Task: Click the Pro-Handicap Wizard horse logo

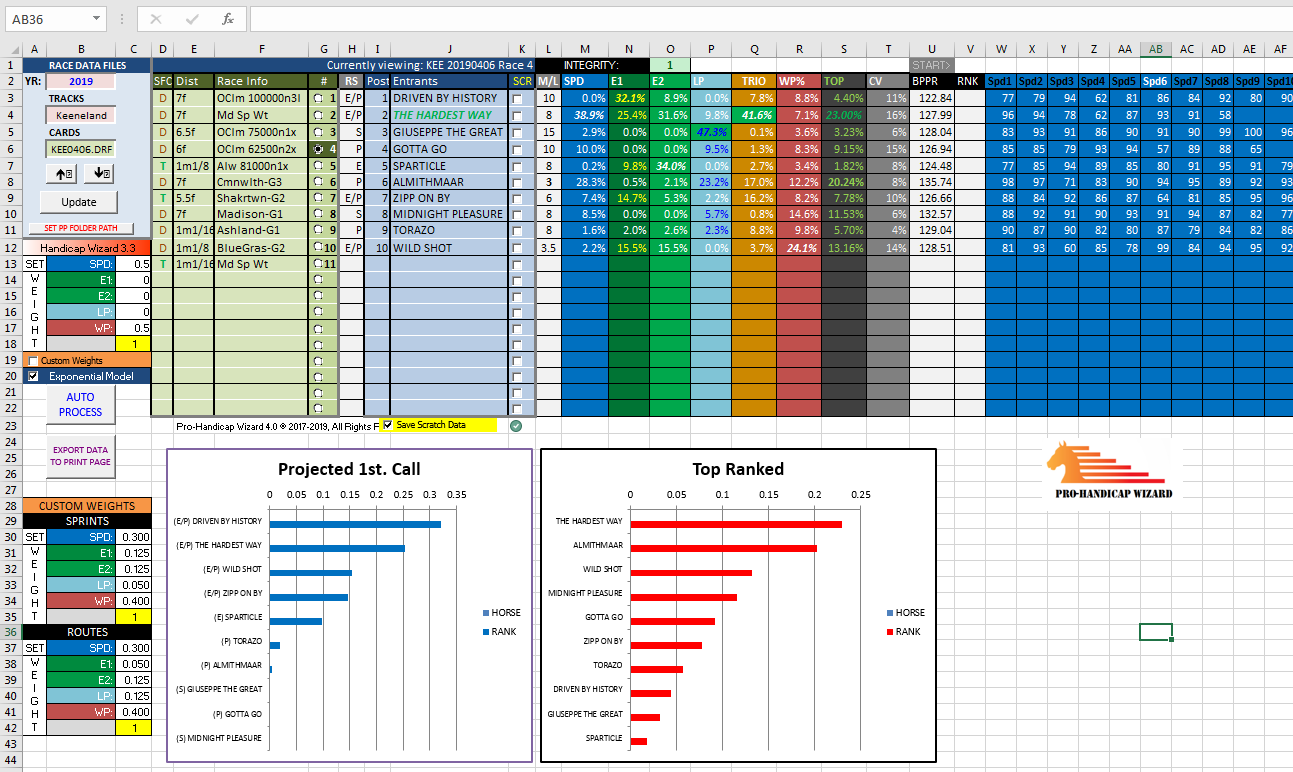Action: pyautogui.click(x=1113, y=472)
